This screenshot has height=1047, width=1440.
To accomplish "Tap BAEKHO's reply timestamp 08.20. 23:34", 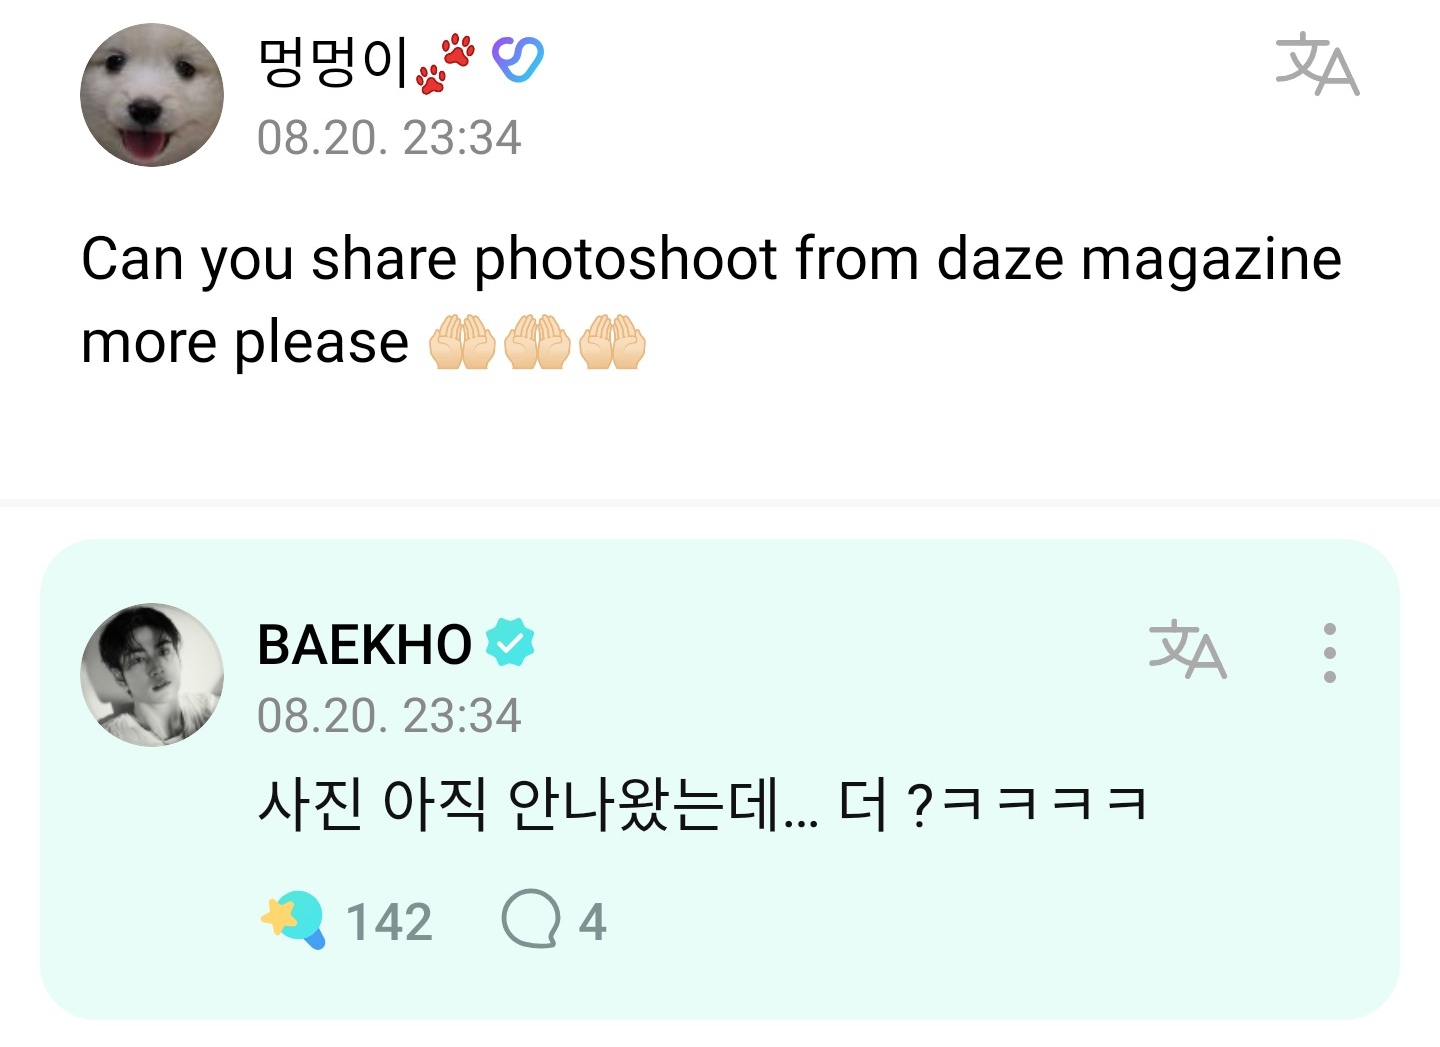I will click(389, 716).
